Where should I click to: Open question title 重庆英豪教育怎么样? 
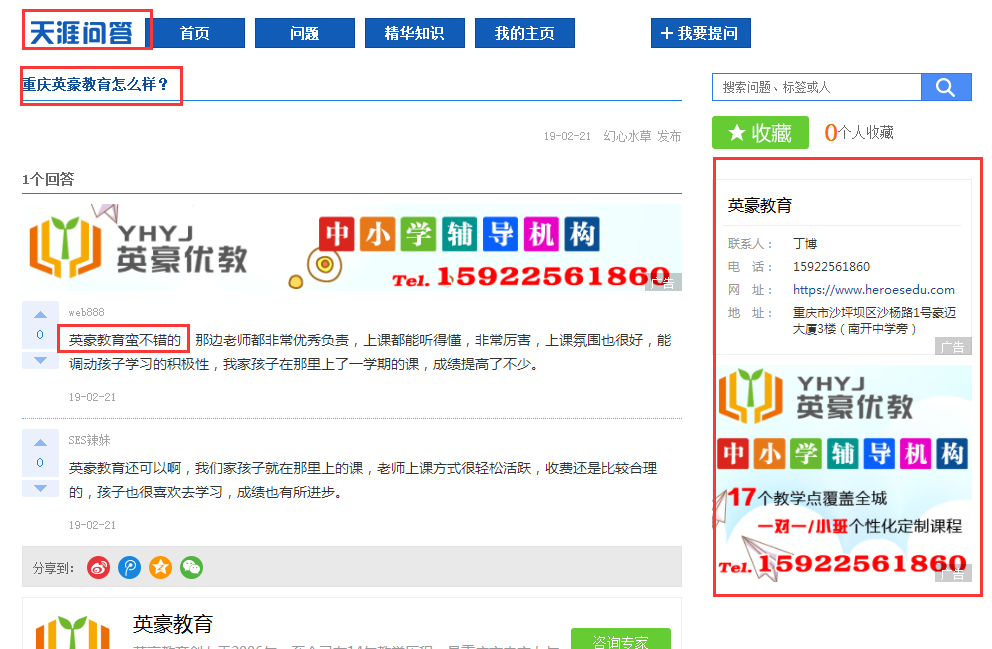[96, 84]
